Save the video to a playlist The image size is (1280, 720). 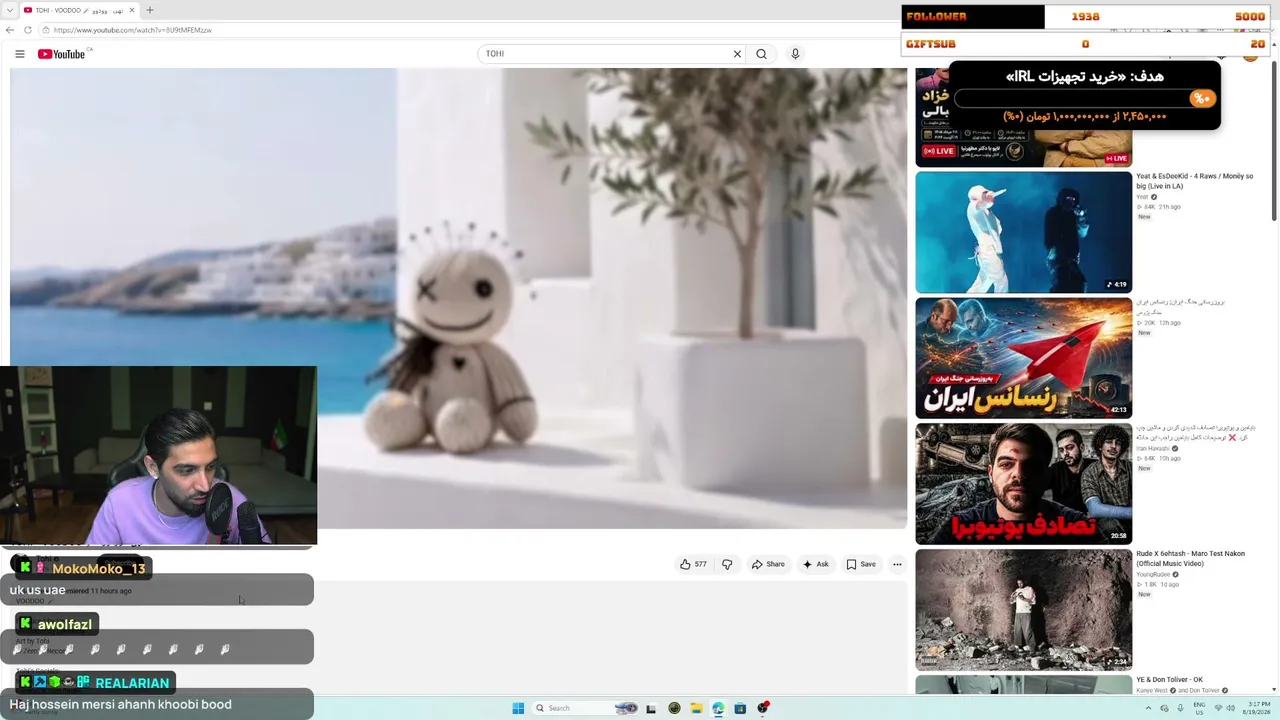pyautogui.click(x=861, y=564)
